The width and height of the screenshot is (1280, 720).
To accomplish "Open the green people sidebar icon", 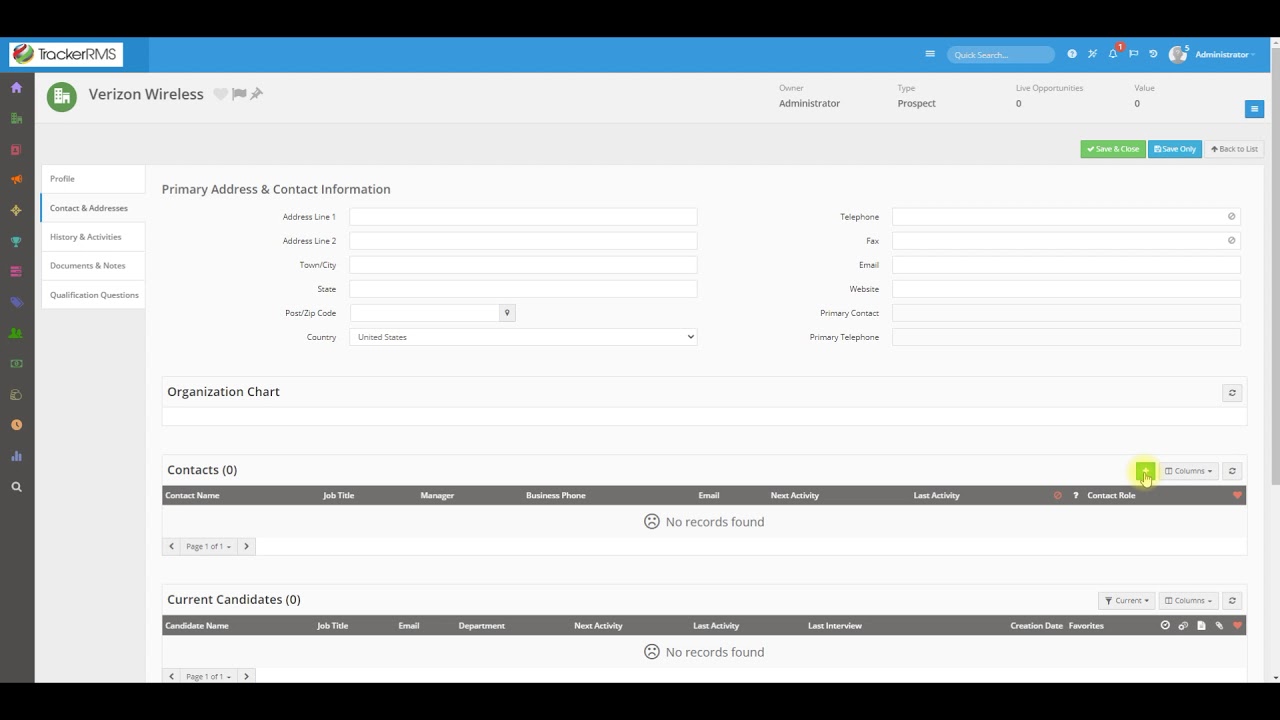I will pos(16,333).
